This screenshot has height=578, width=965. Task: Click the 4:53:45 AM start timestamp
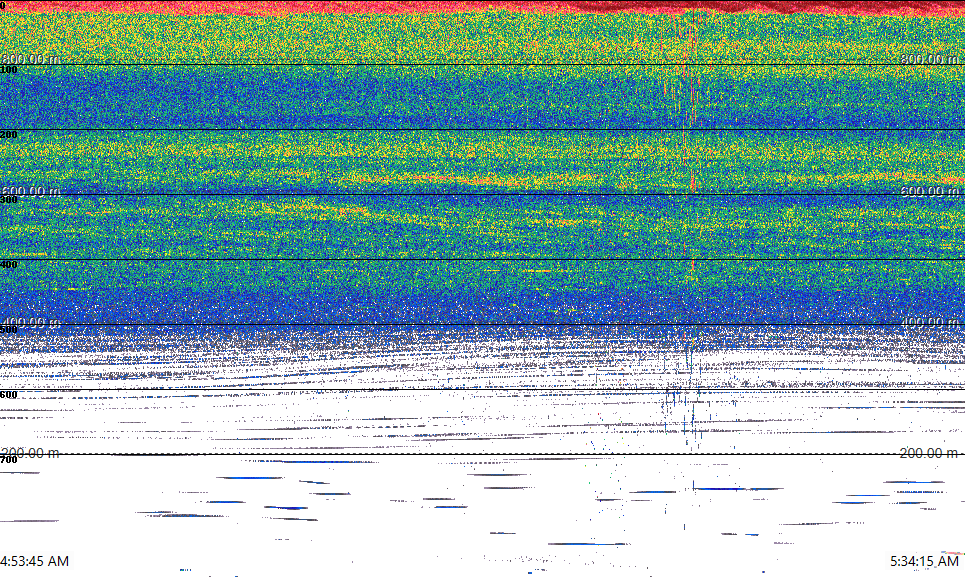click(34, 561)
